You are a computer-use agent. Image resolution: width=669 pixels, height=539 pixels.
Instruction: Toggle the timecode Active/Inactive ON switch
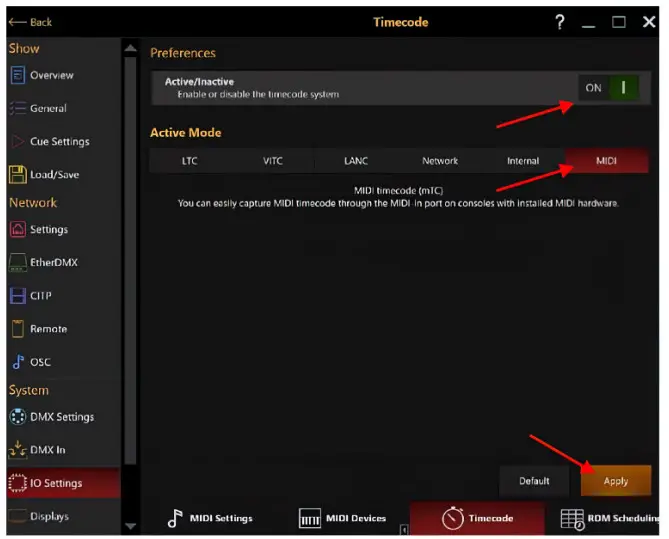(x=609, y=88)
